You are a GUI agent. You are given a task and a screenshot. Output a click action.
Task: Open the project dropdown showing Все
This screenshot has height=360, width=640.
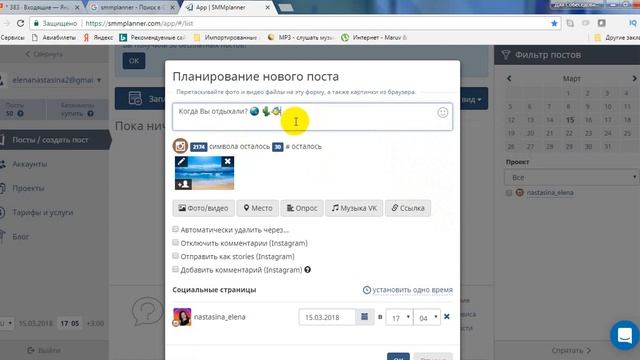point(571,178)
